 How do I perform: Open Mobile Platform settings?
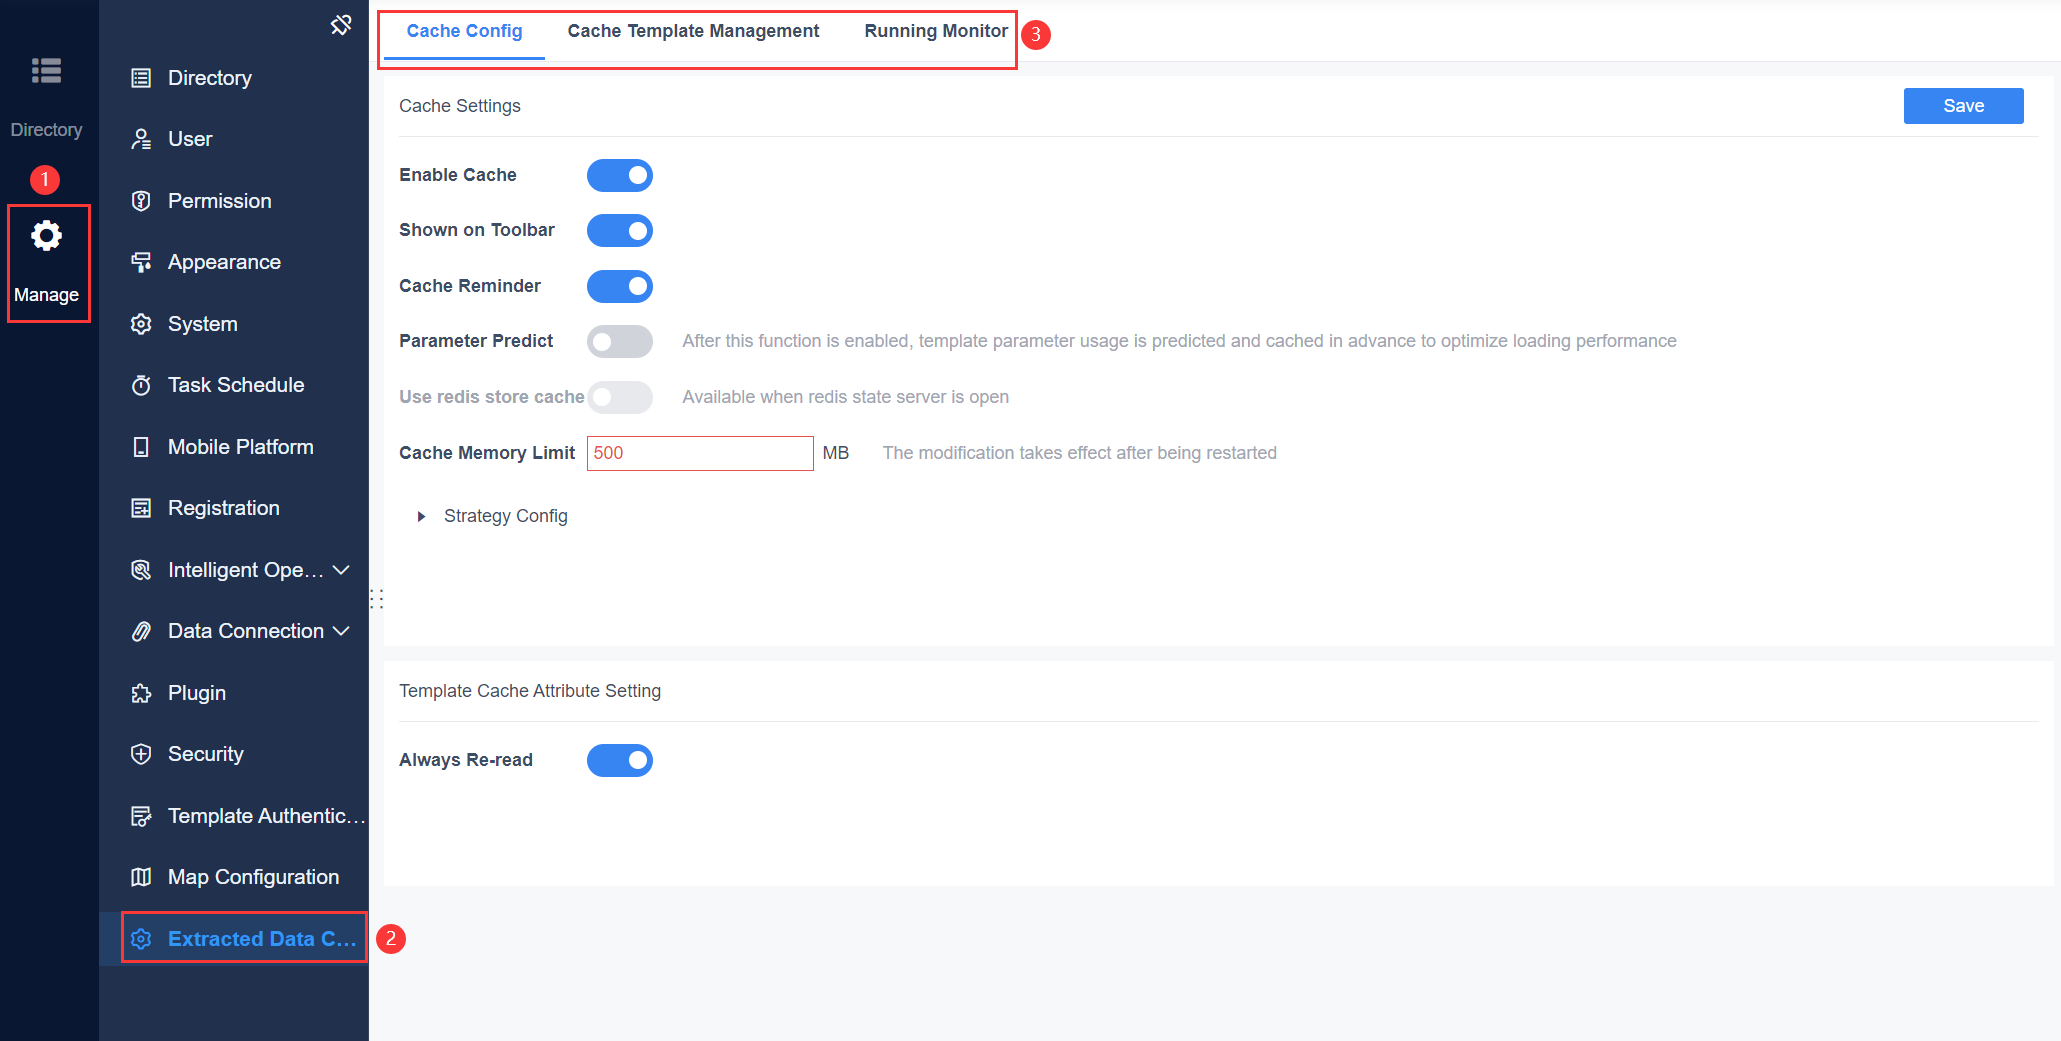pyautogui.click(x=240, y=447)
